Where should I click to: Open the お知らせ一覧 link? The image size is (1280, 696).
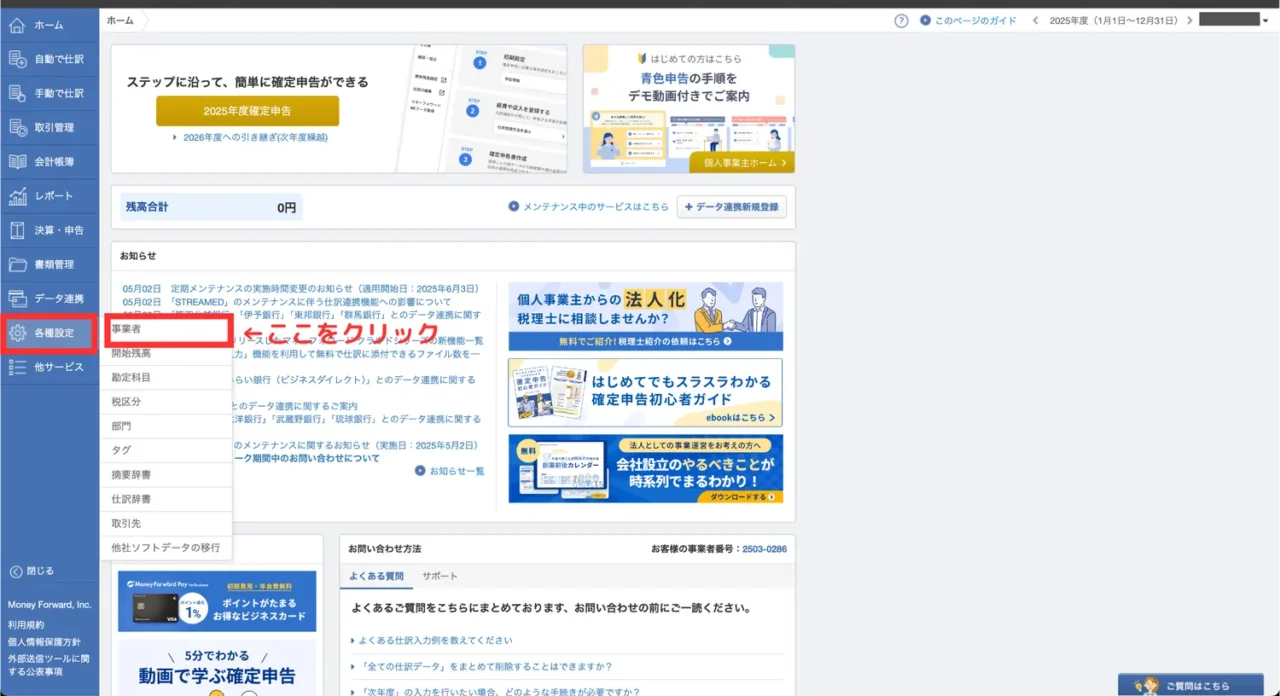450,471
